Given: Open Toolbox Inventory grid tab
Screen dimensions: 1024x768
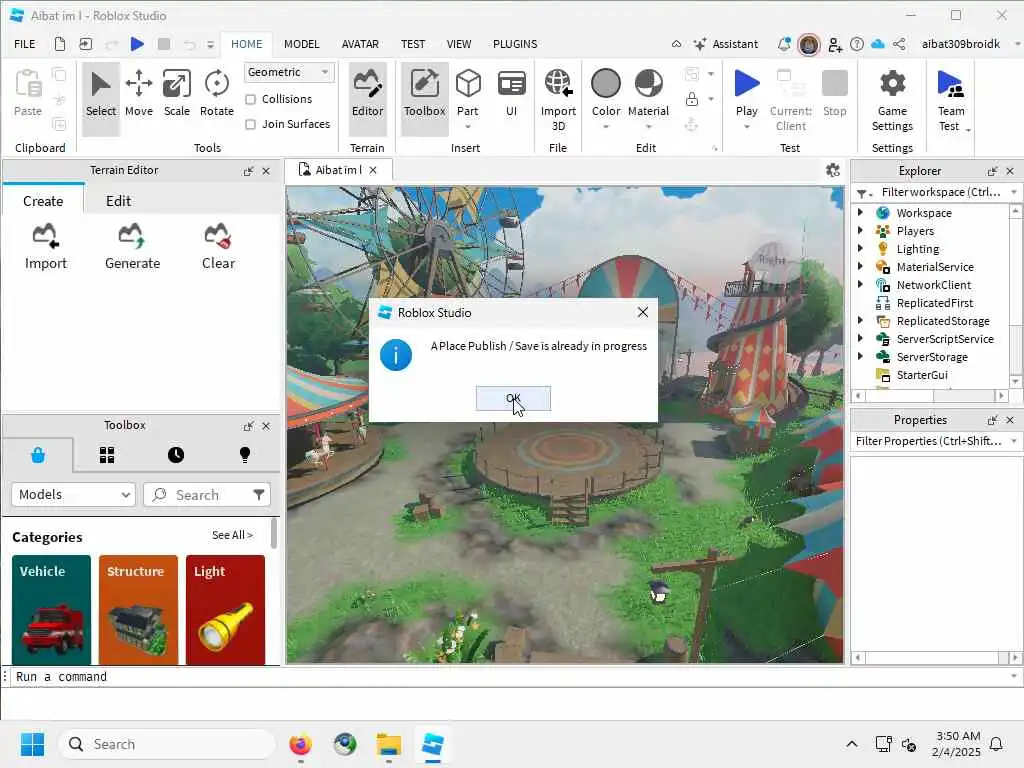Looking at the screenshot, I should (107, 455).
